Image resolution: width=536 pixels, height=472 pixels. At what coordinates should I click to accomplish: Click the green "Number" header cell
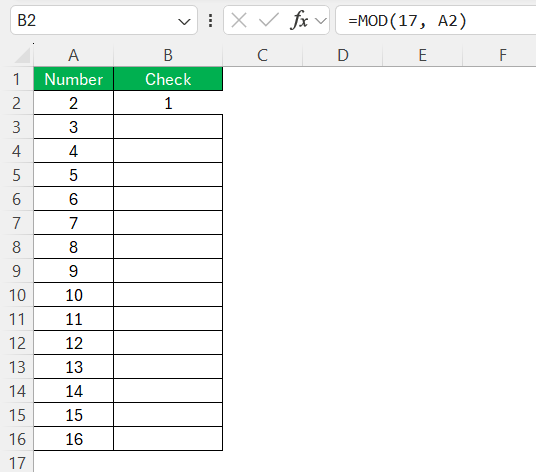pyautogui.click(x=73, y=79)
